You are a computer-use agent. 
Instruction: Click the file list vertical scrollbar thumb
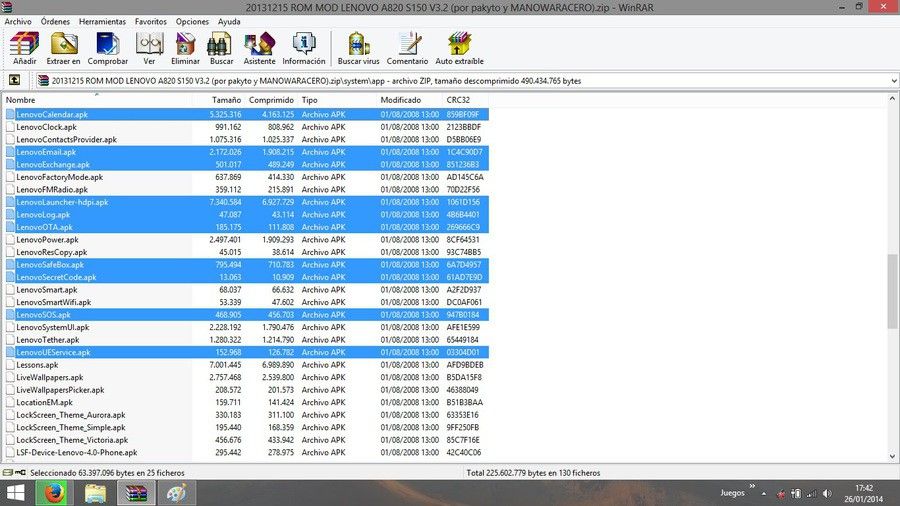point(893,290)
